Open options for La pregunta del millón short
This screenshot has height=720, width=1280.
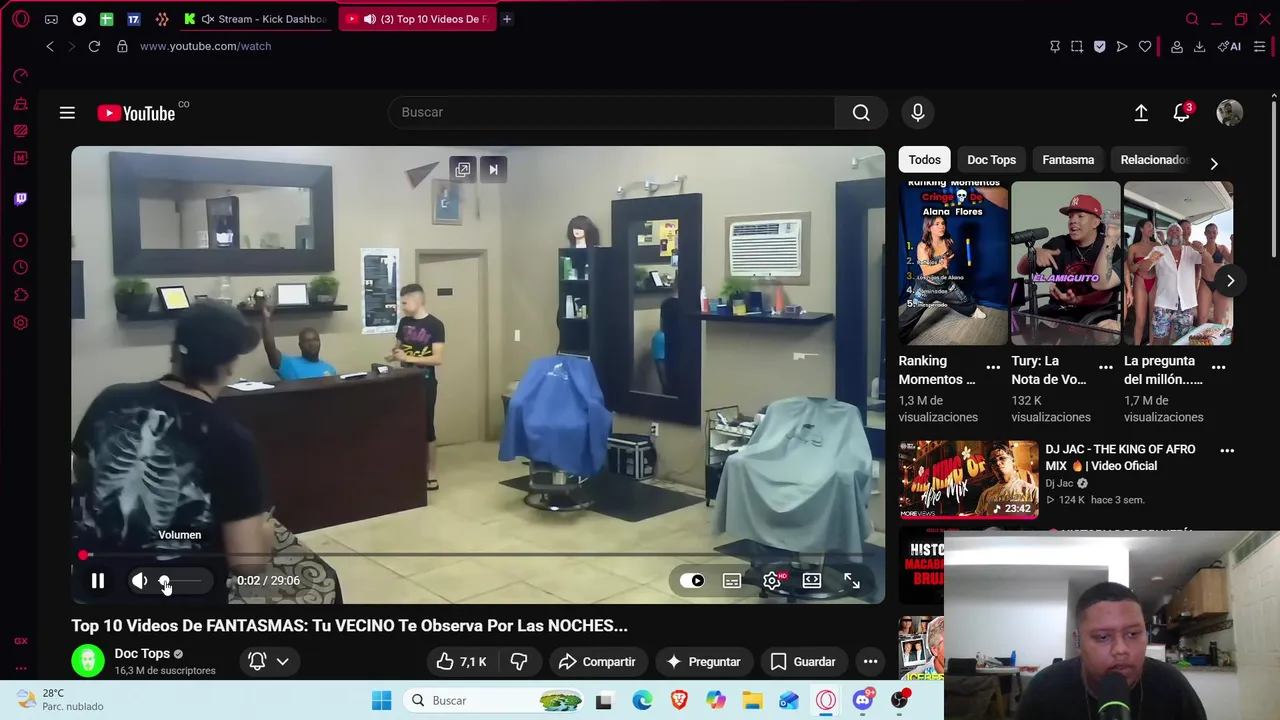1219,368
